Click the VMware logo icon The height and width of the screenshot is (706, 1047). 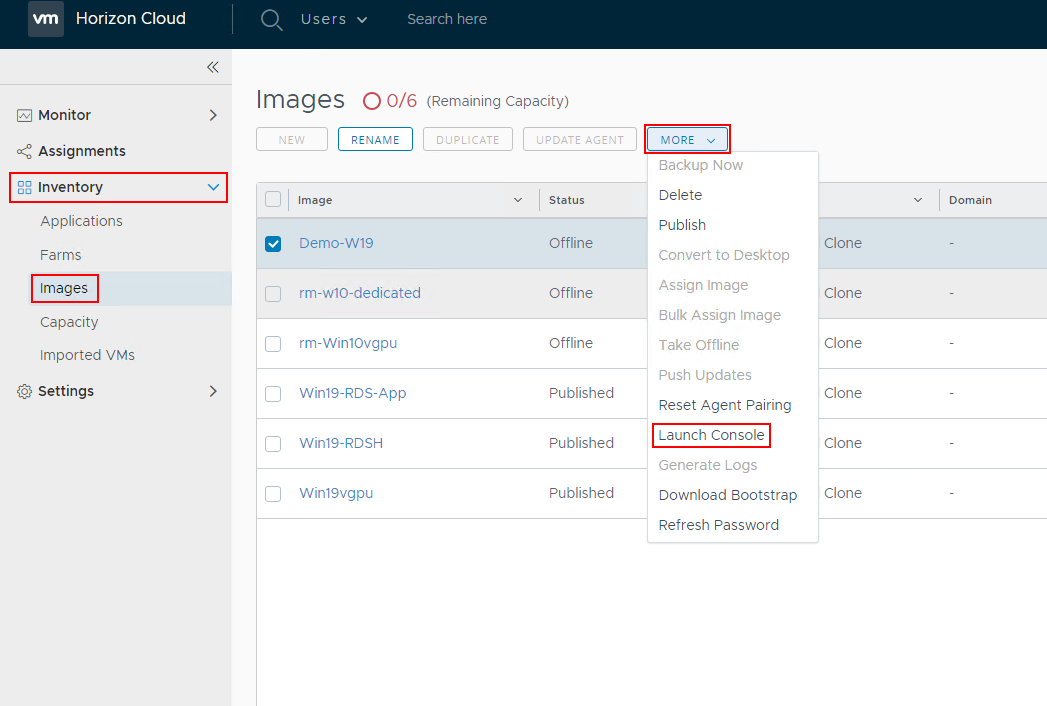click(x=46, y=19)
